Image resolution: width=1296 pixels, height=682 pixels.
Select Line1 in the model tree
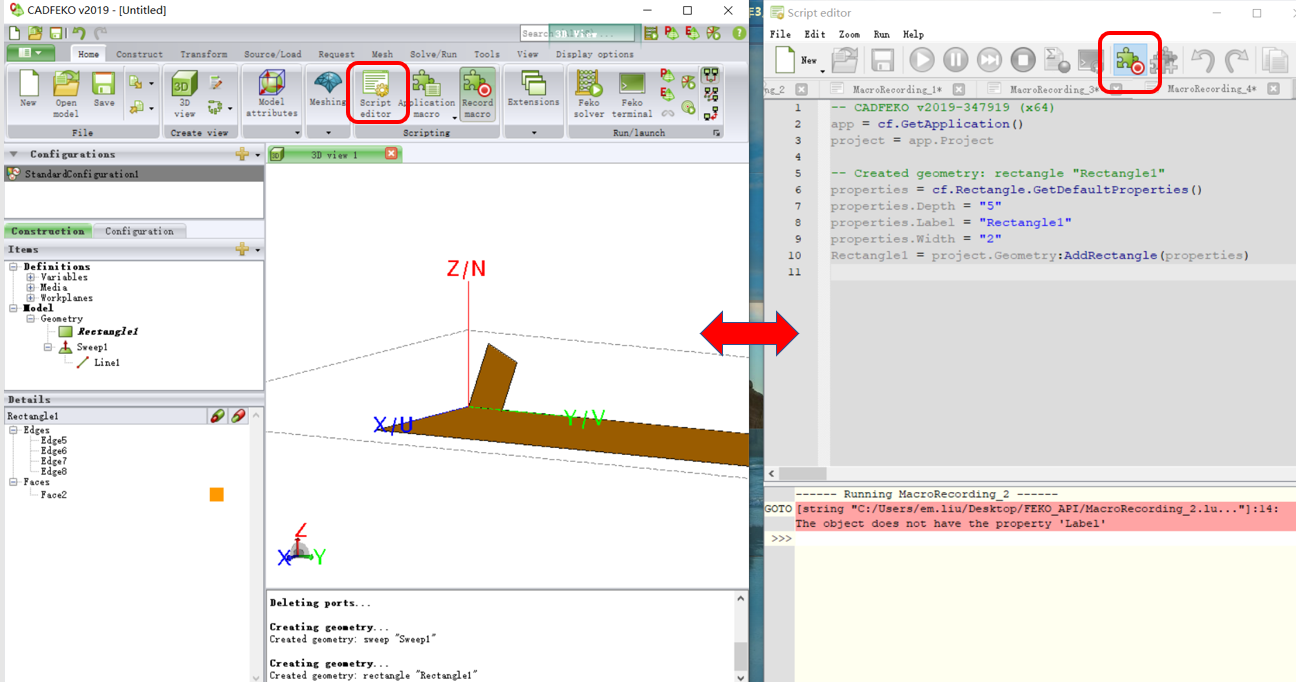tap(107, 363)
